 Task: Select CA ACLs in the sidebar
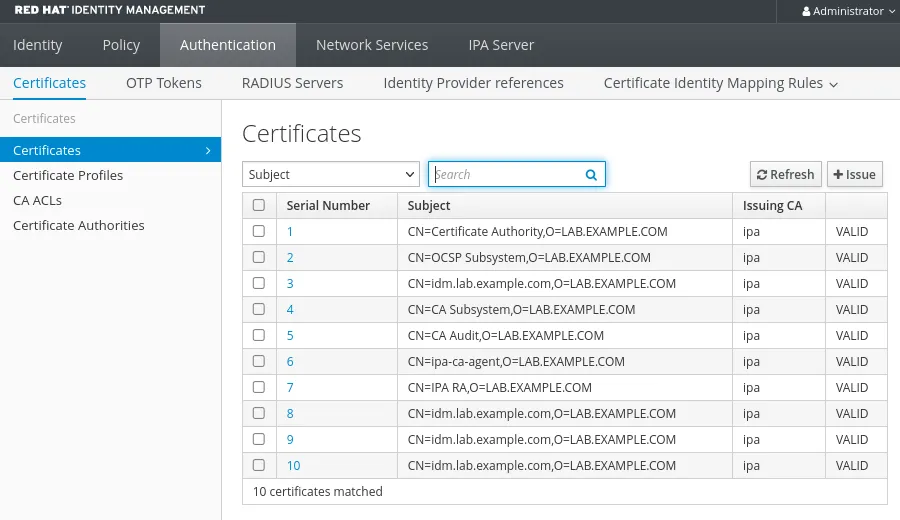pyautogui.click(x=37, y=200)
